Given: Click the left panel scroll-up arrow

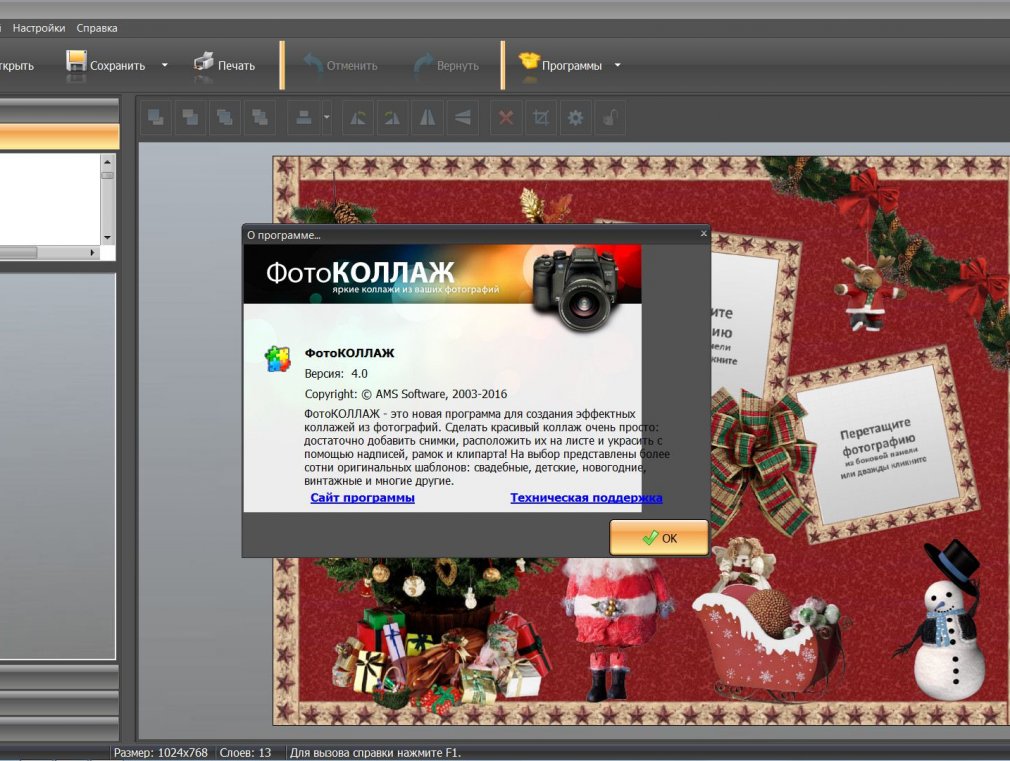Looking at the screenshot, I should tap(107, 160).
